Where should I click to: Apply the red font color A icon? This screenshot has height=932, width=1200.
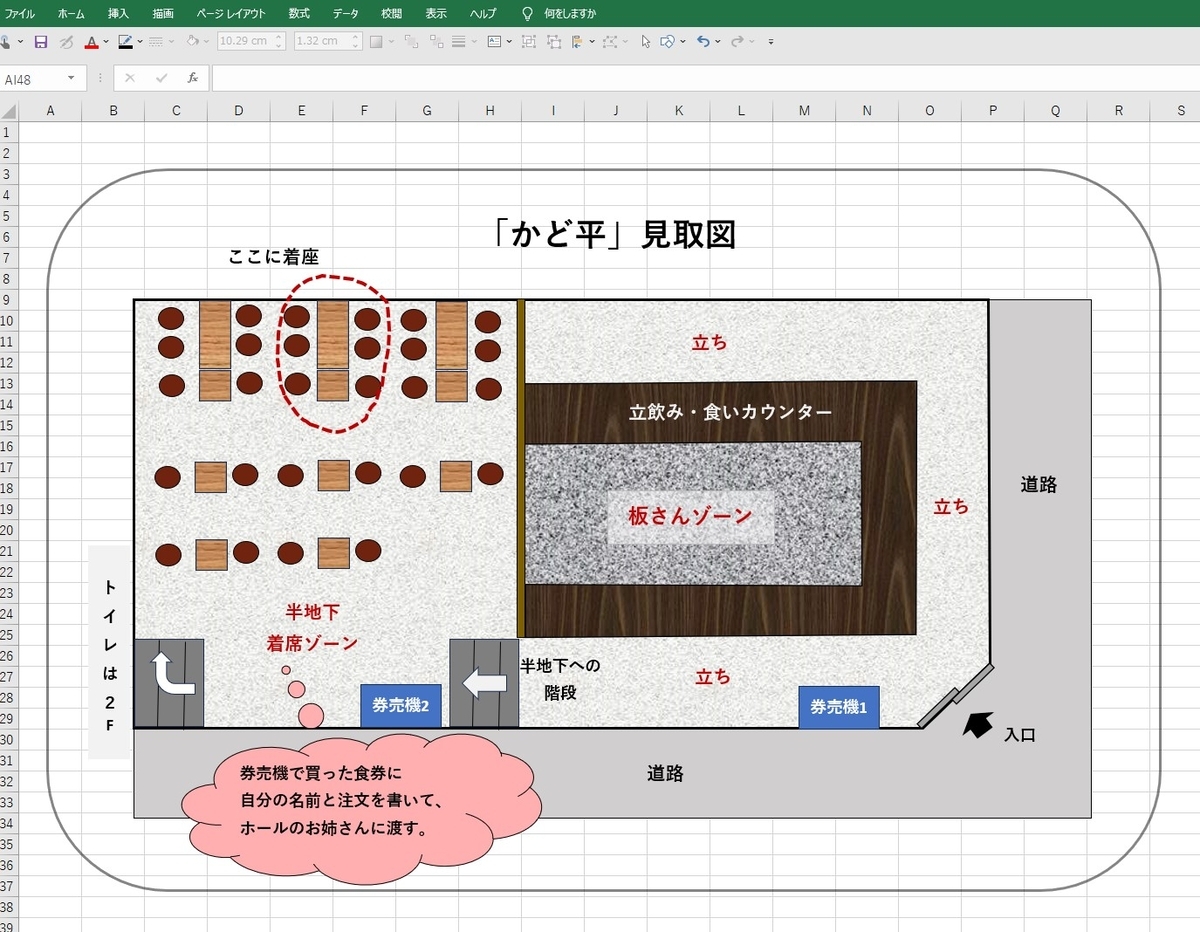tap(91, 42)
